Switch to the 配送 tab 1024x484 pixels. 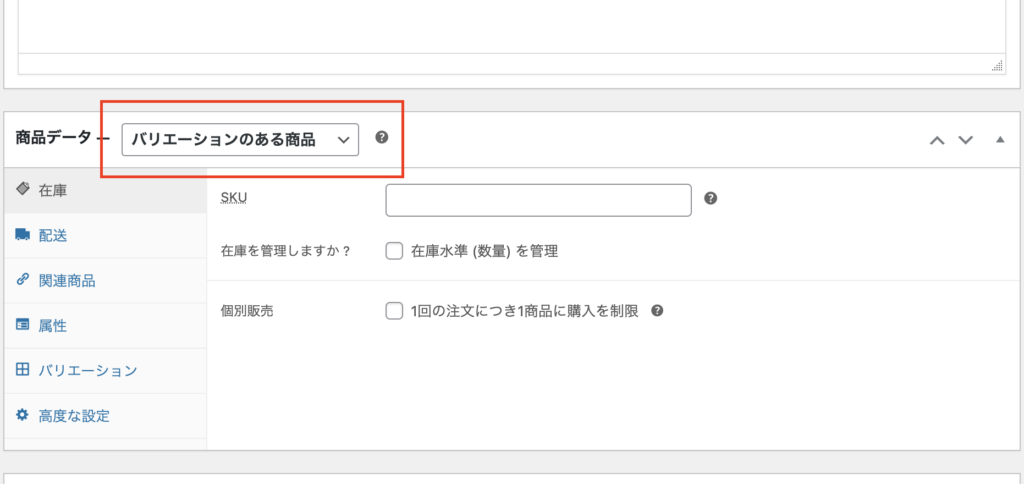pos(52,235)
